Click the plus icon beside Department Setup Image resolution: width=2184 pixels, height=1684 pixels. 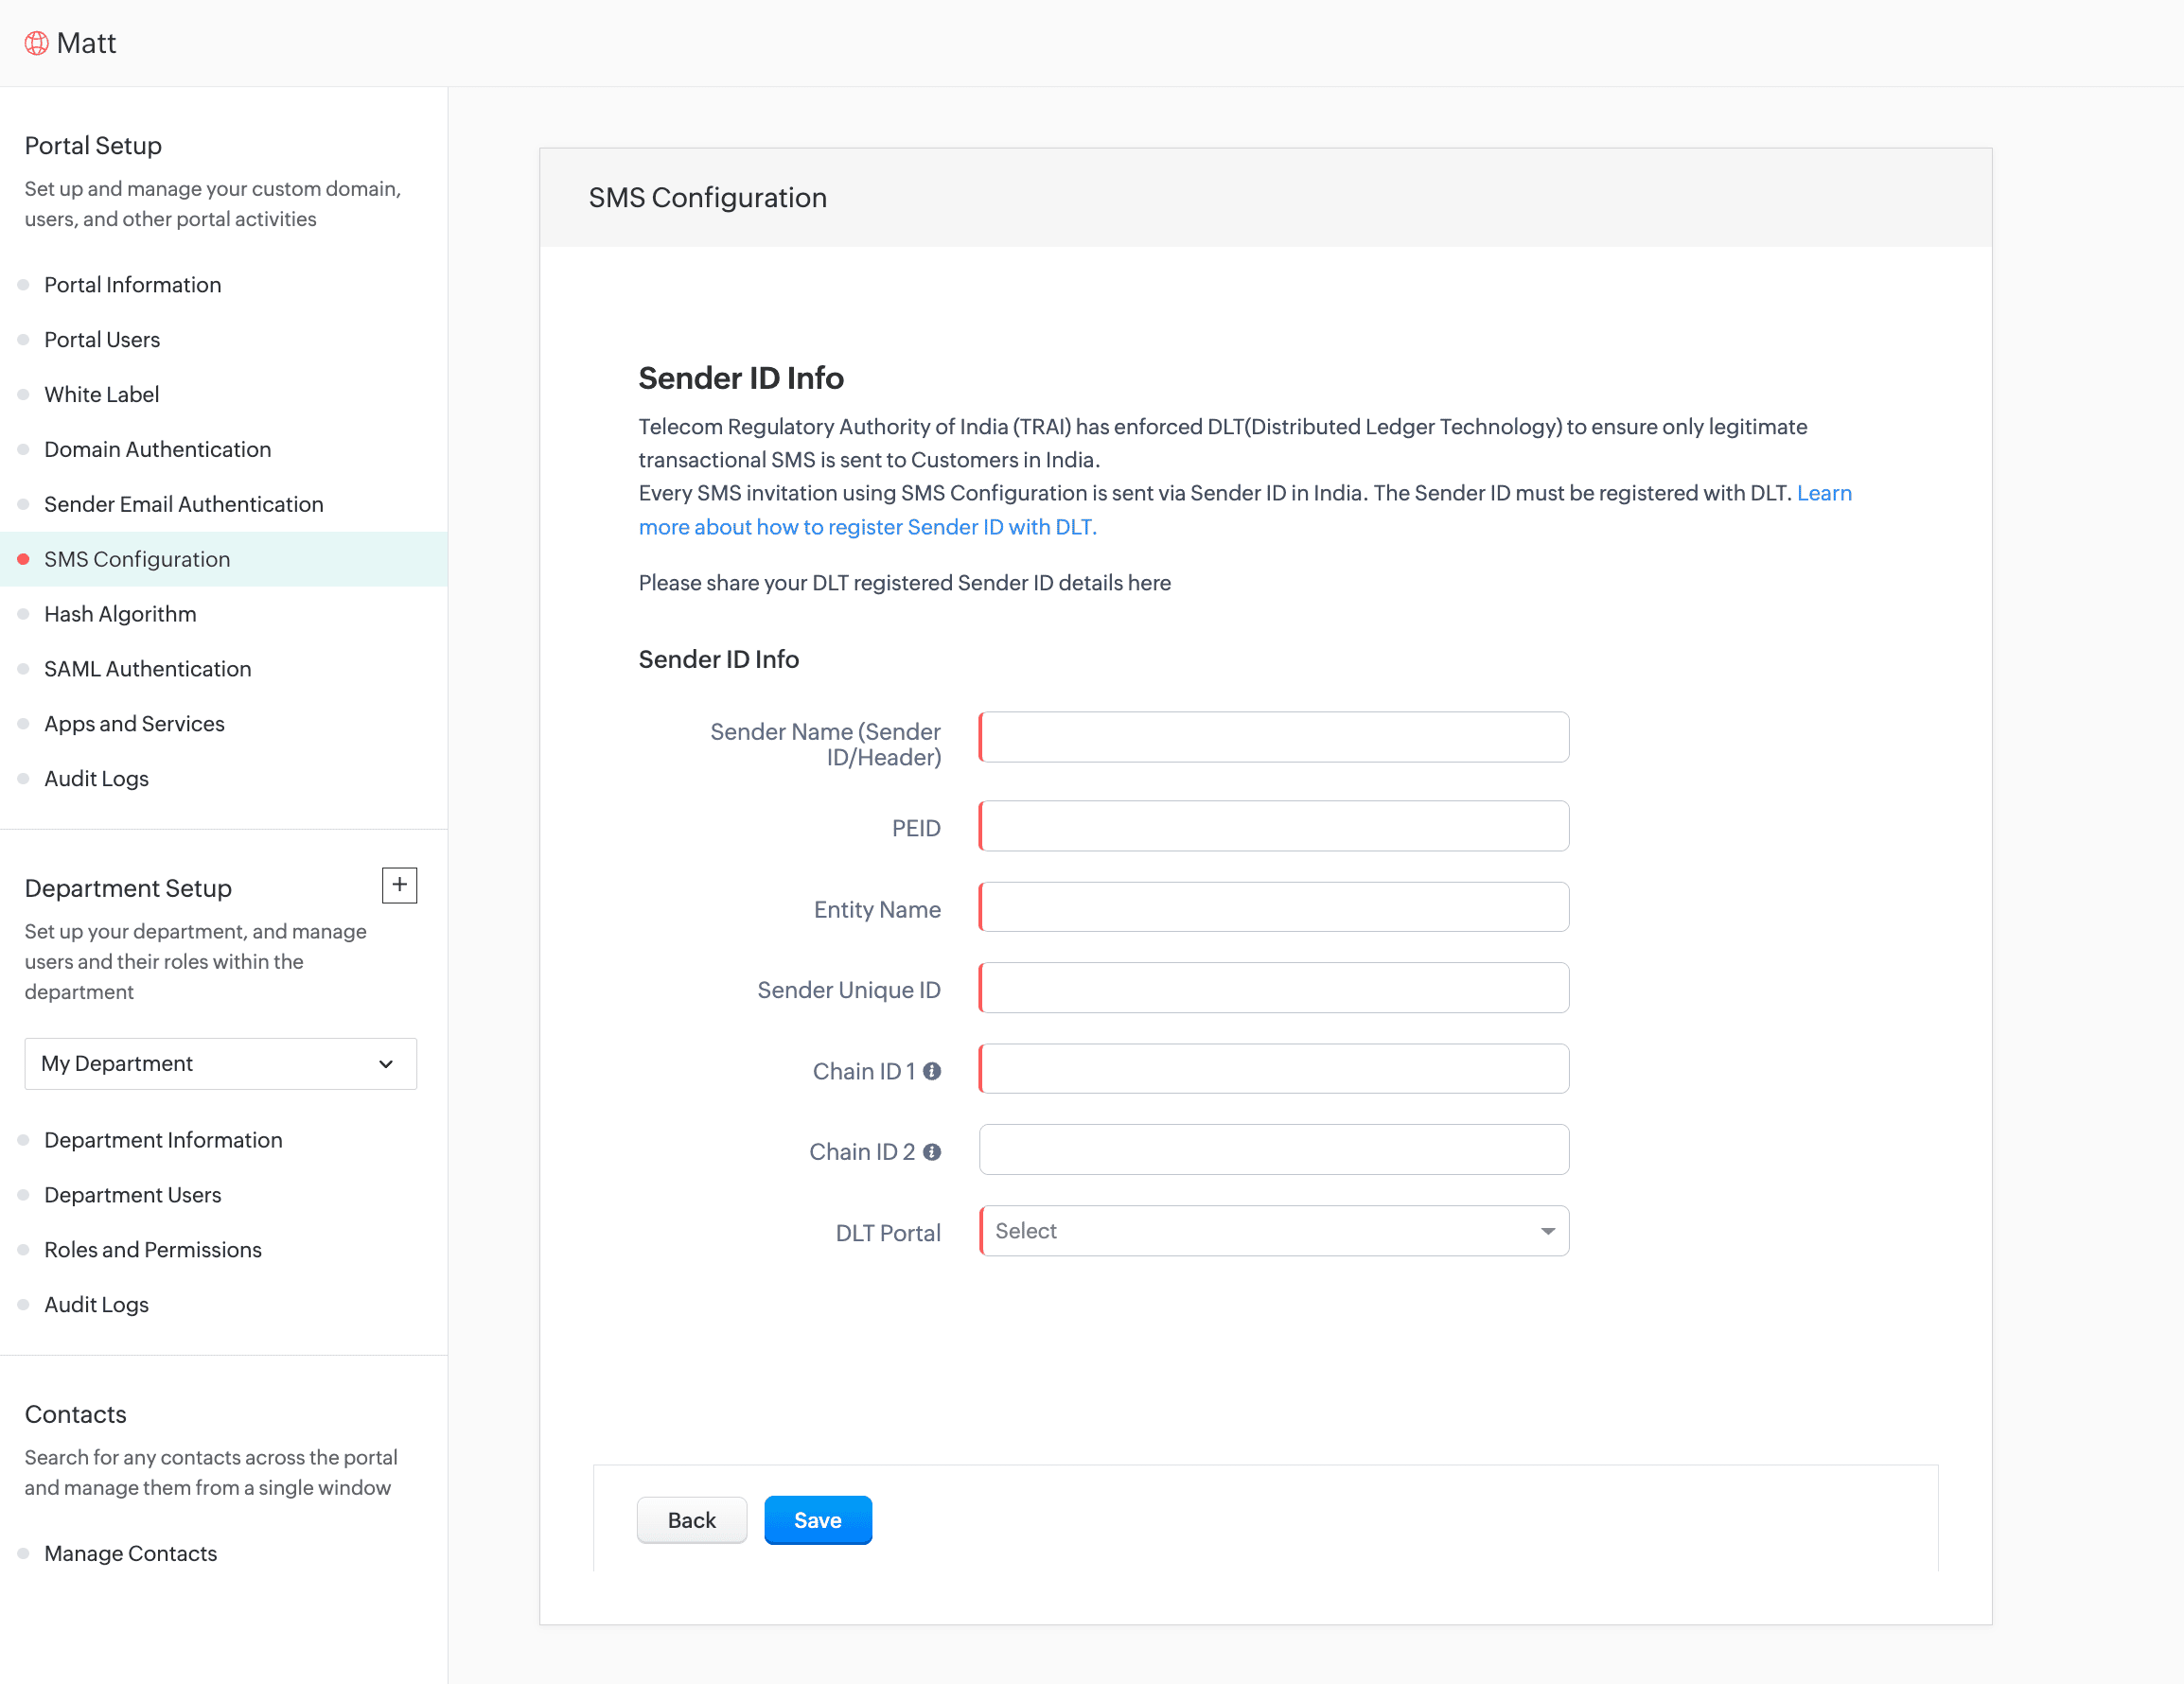[x=399, y=885]
